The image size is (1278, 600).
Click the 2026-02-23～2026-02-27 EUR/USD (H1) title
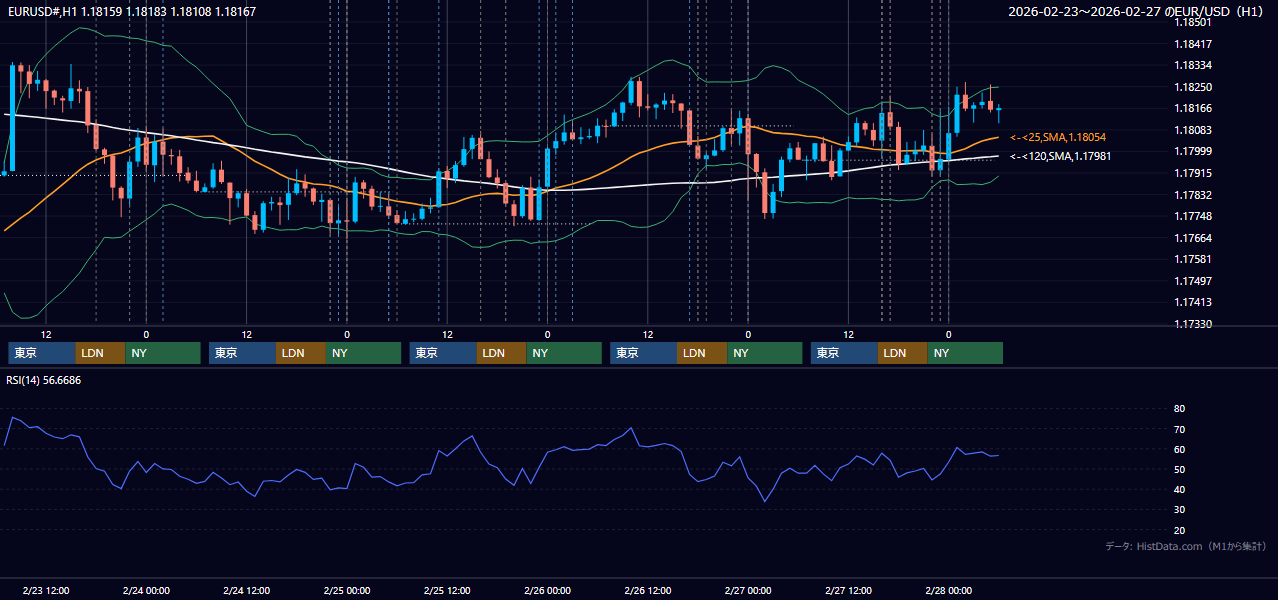click(1137, 12)
